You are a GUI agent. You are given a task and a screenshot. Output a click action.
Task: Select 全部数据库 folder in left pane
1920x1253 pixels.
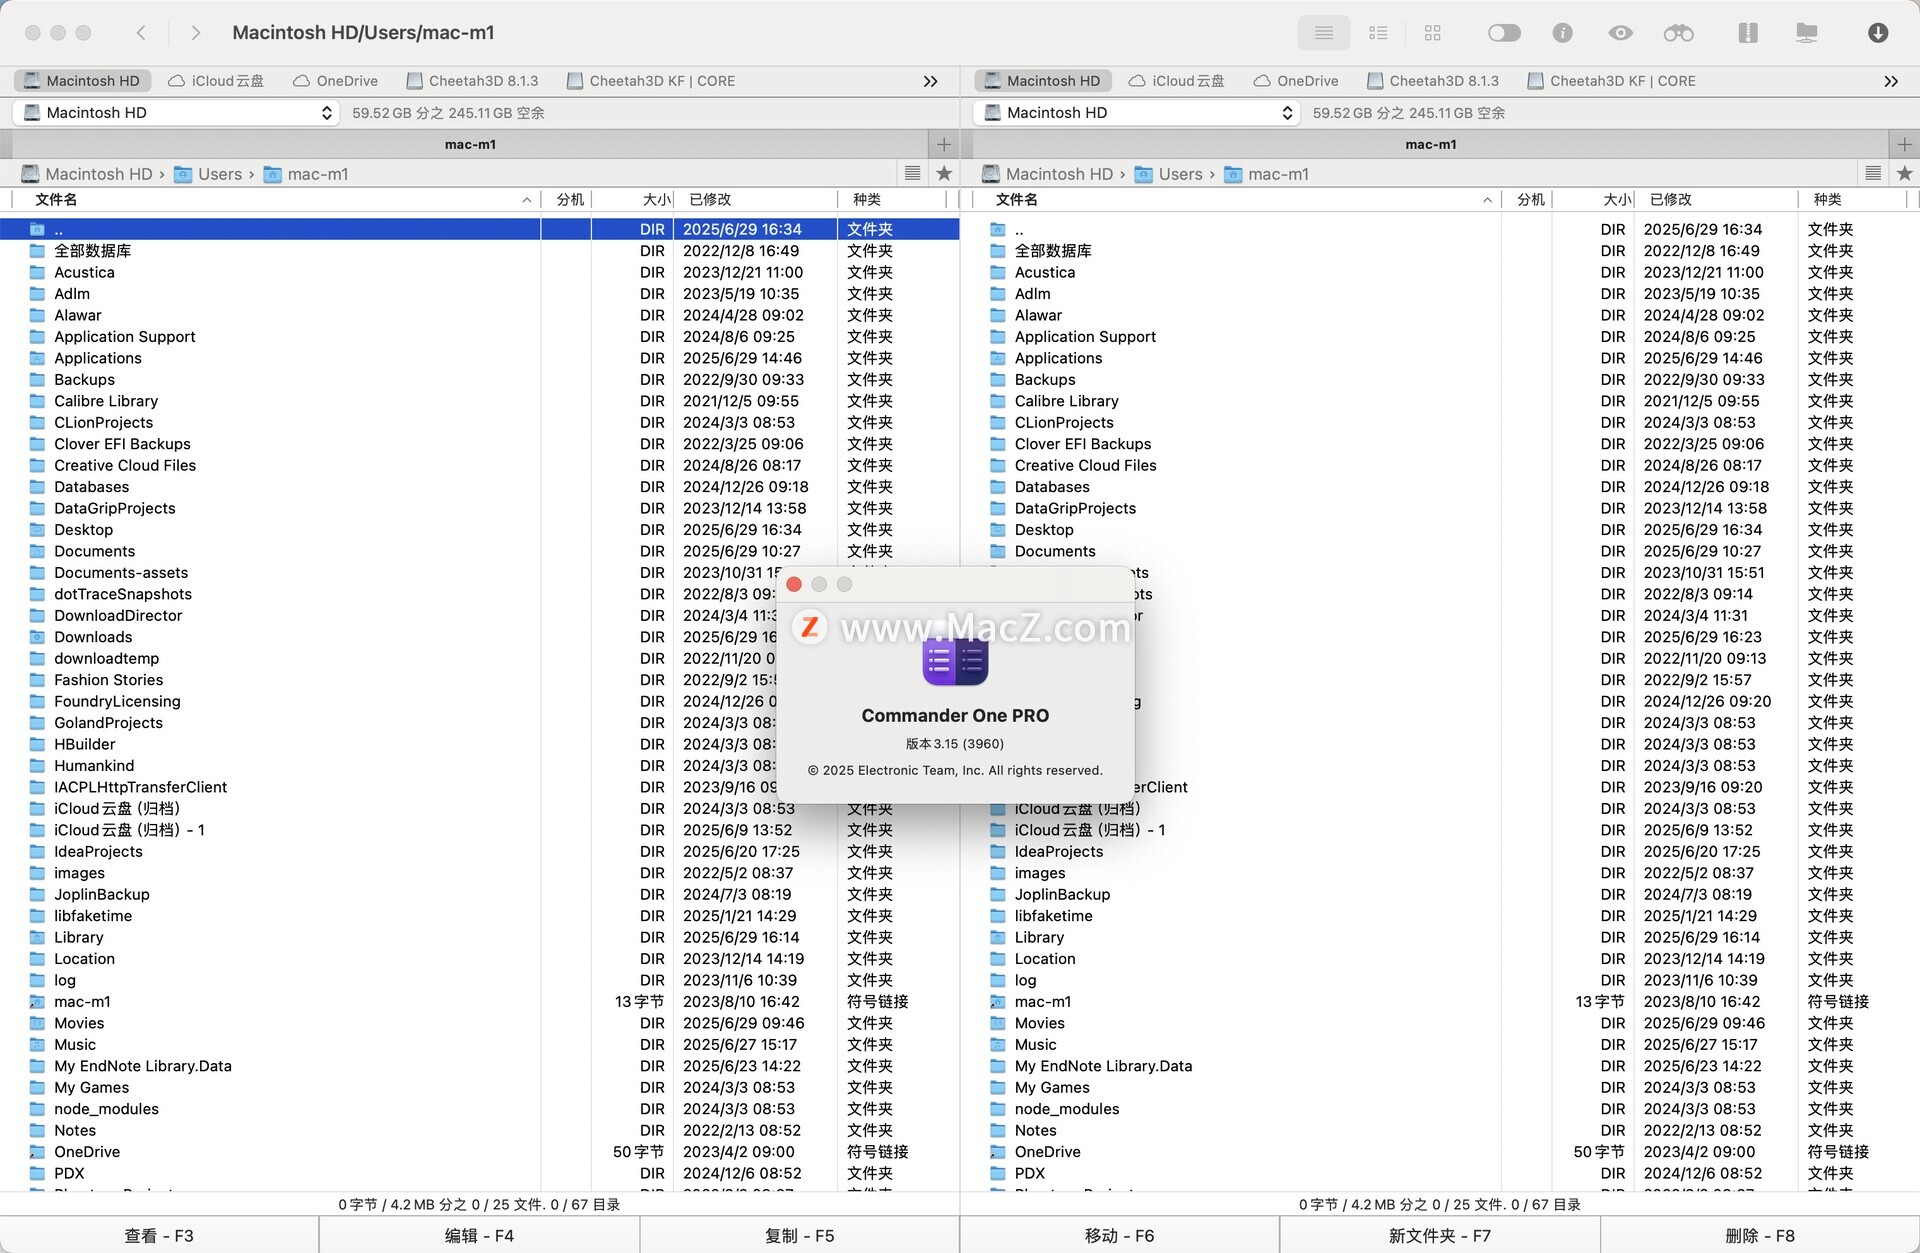click(x=480, y=251)
